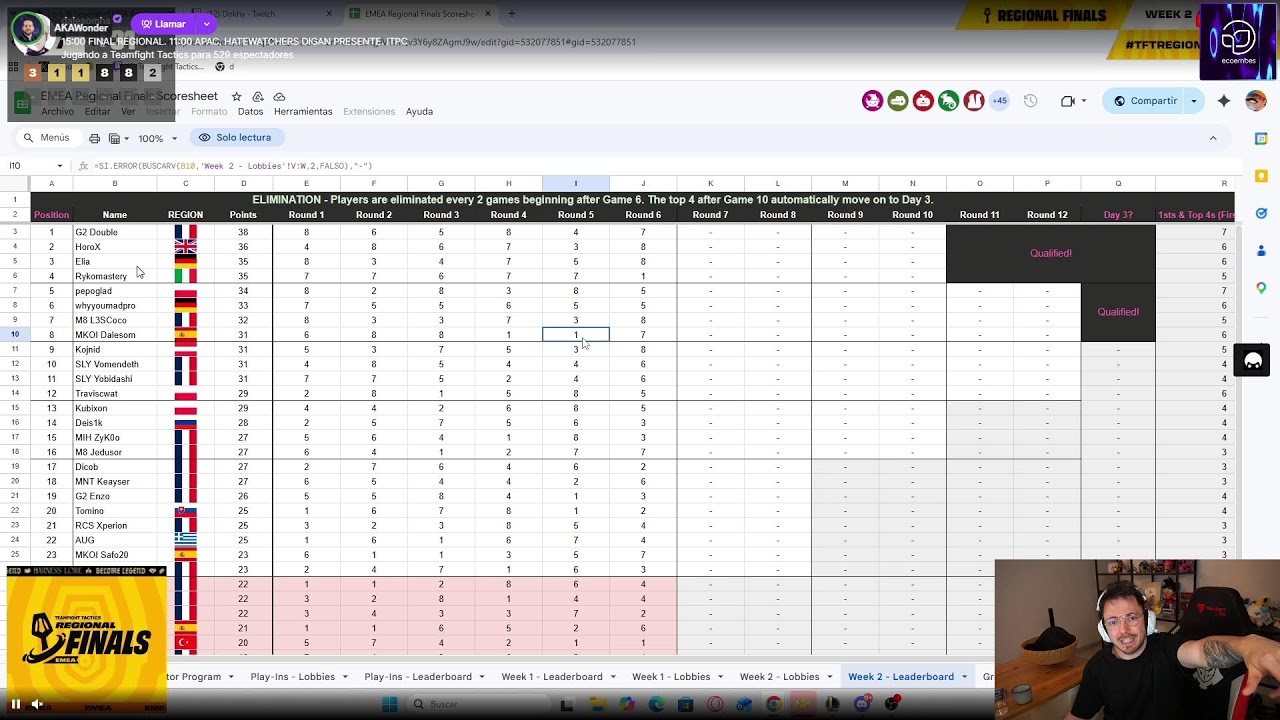Open the Windows Start menu
Viewport: 1280px width, 720px height.
click(x=389, y=705)
